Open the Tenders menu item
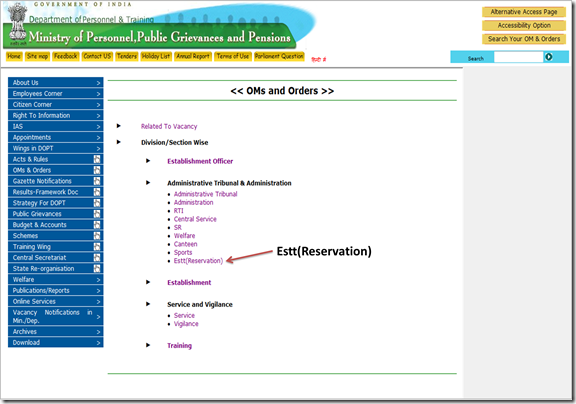The height and width of the screenshot is (404, 576). coord(127,56)
